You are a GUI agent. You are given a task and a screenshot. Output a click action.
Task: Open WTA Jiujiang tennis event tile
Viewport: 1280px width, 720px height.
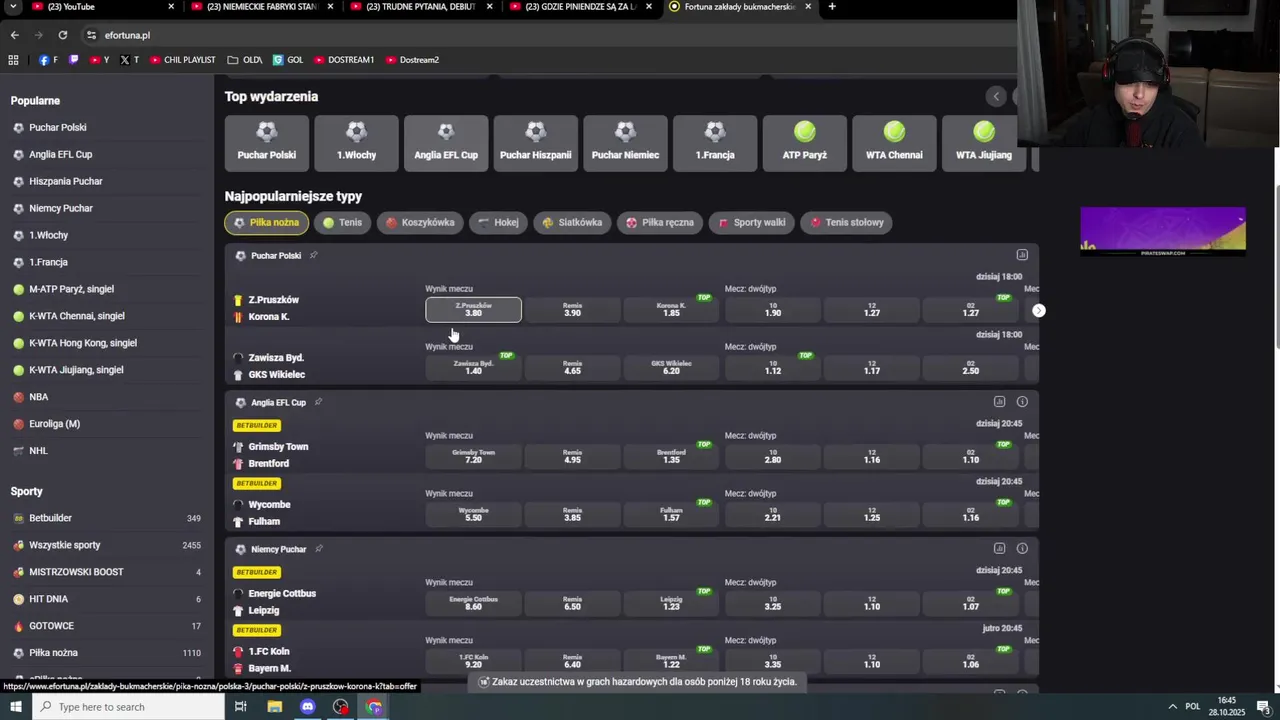click(984, 143)
